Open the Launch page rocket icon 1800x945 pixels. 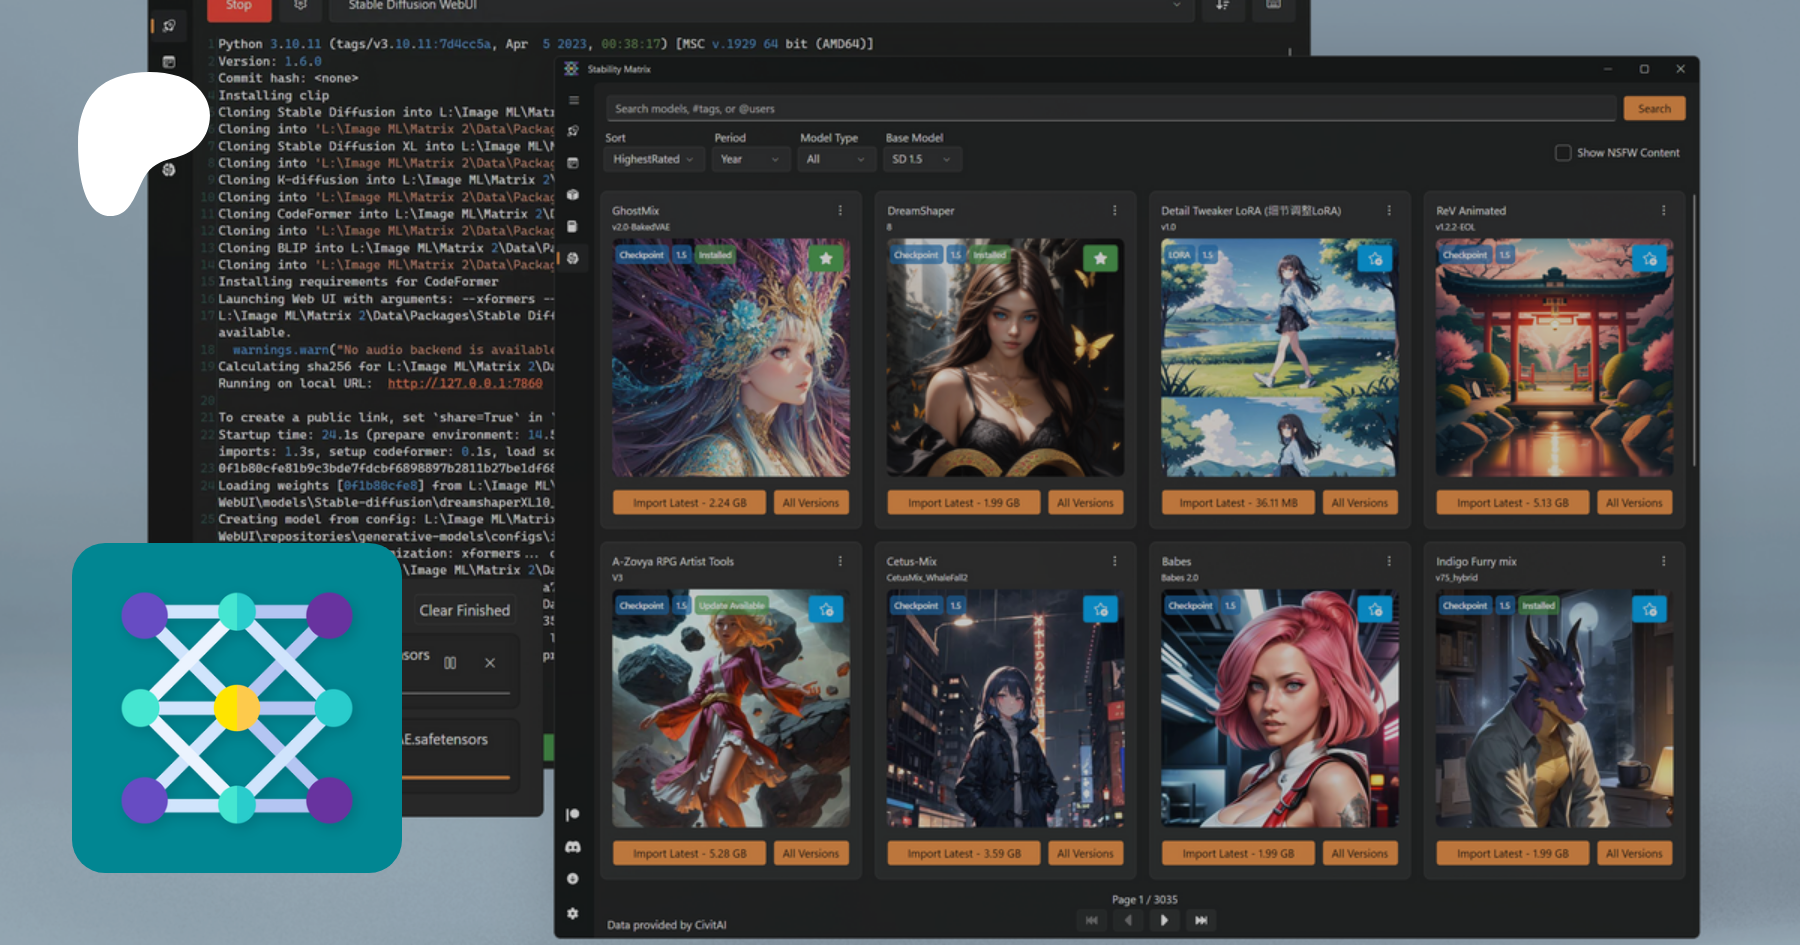(x=573, y=131)
